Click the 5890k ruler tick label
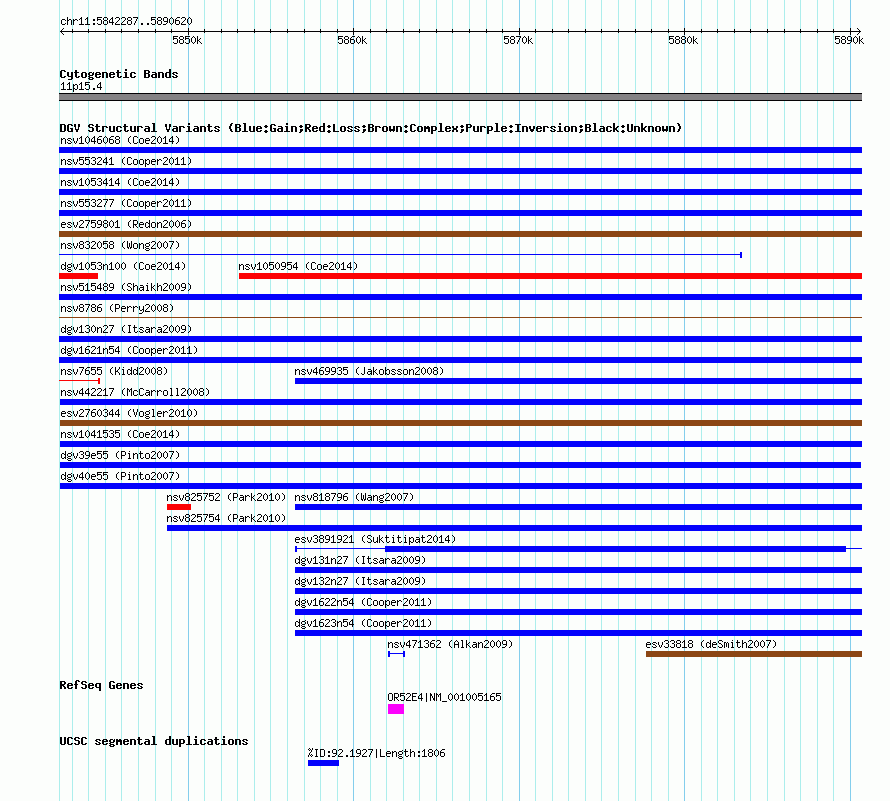 (x=849, y=40)
